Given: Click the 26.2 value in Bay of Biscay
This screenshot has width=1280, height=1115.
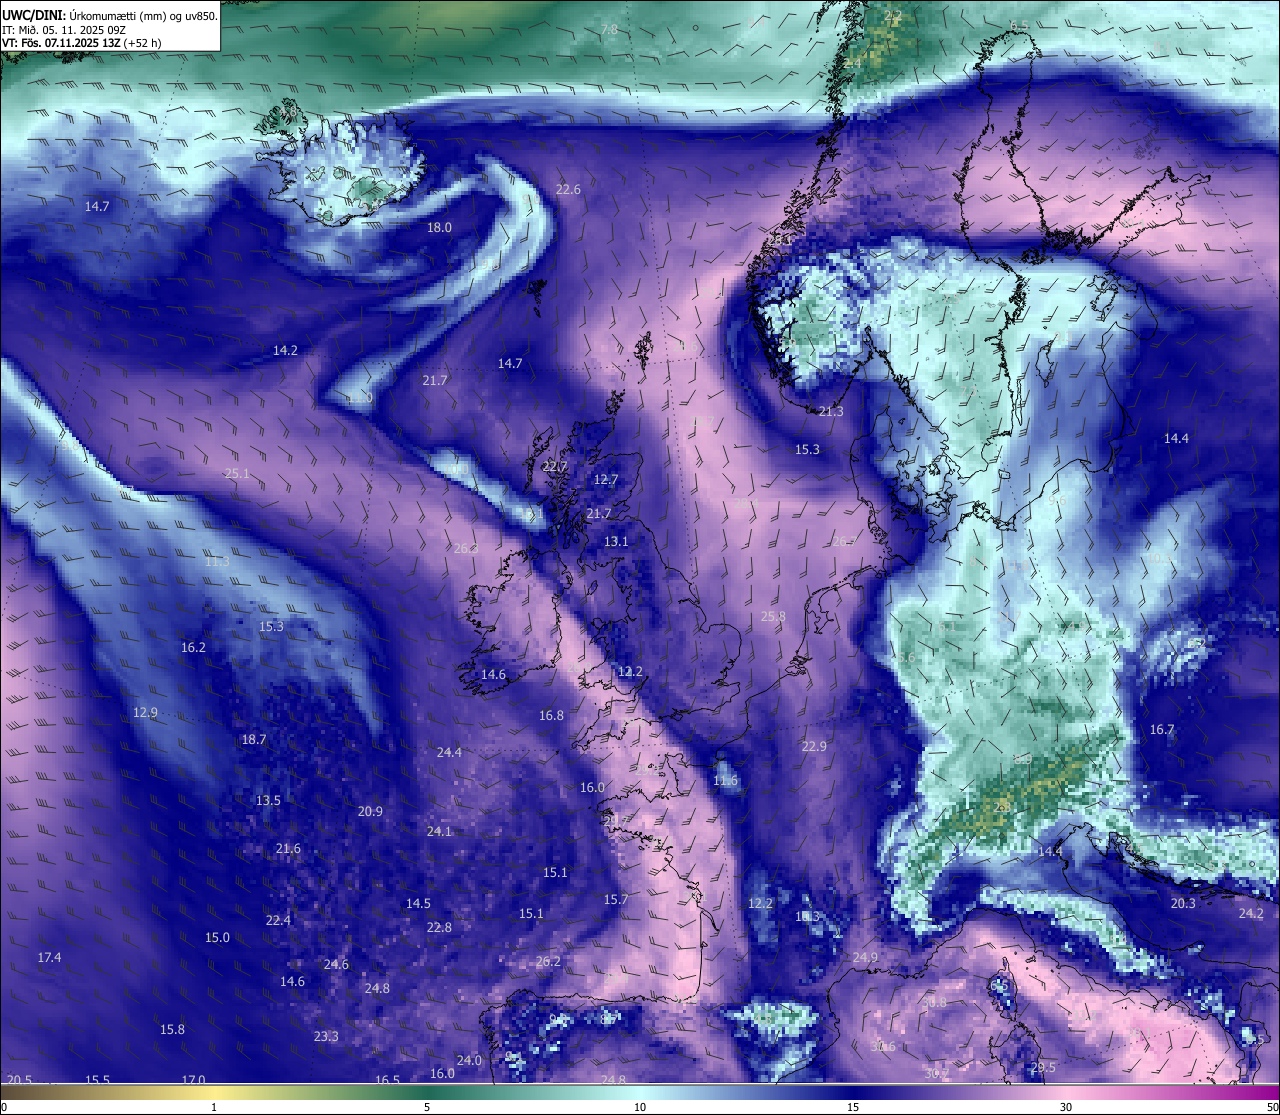Looking at the screenshot, I should [x=548, y=961].
